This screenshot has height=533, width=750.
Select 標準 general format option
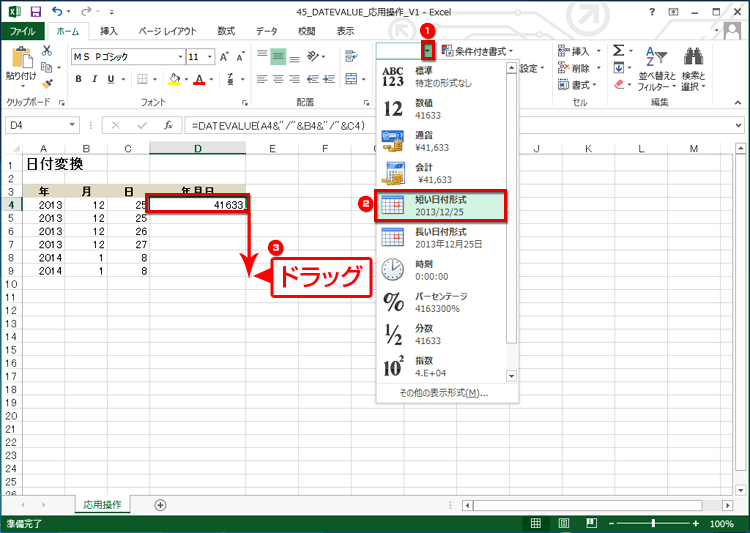(441, 77)
